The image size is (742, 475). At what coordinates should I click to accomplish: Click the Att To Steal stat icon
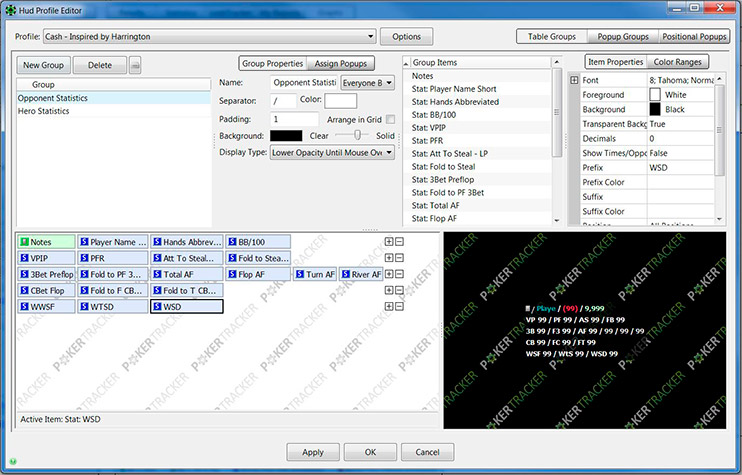157,258
